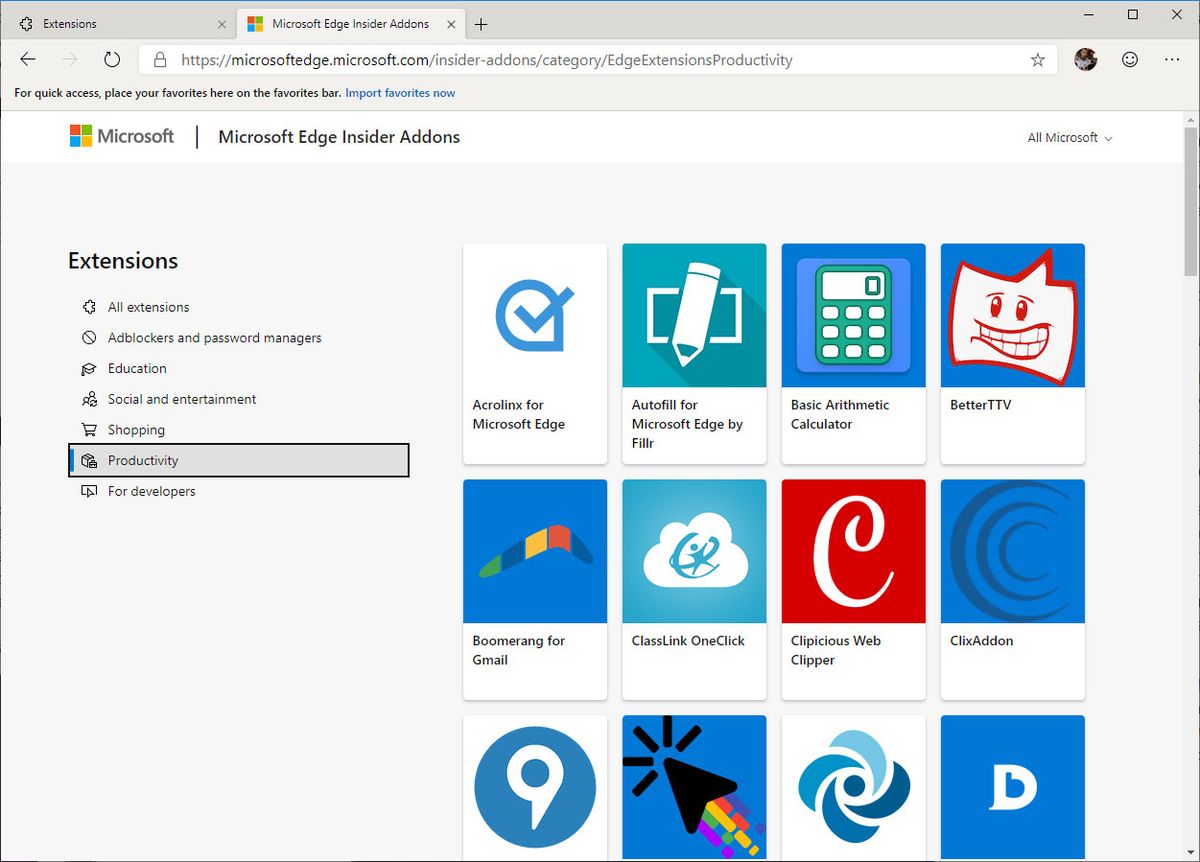
Task: Click the Education category icon
Action: 89,368
